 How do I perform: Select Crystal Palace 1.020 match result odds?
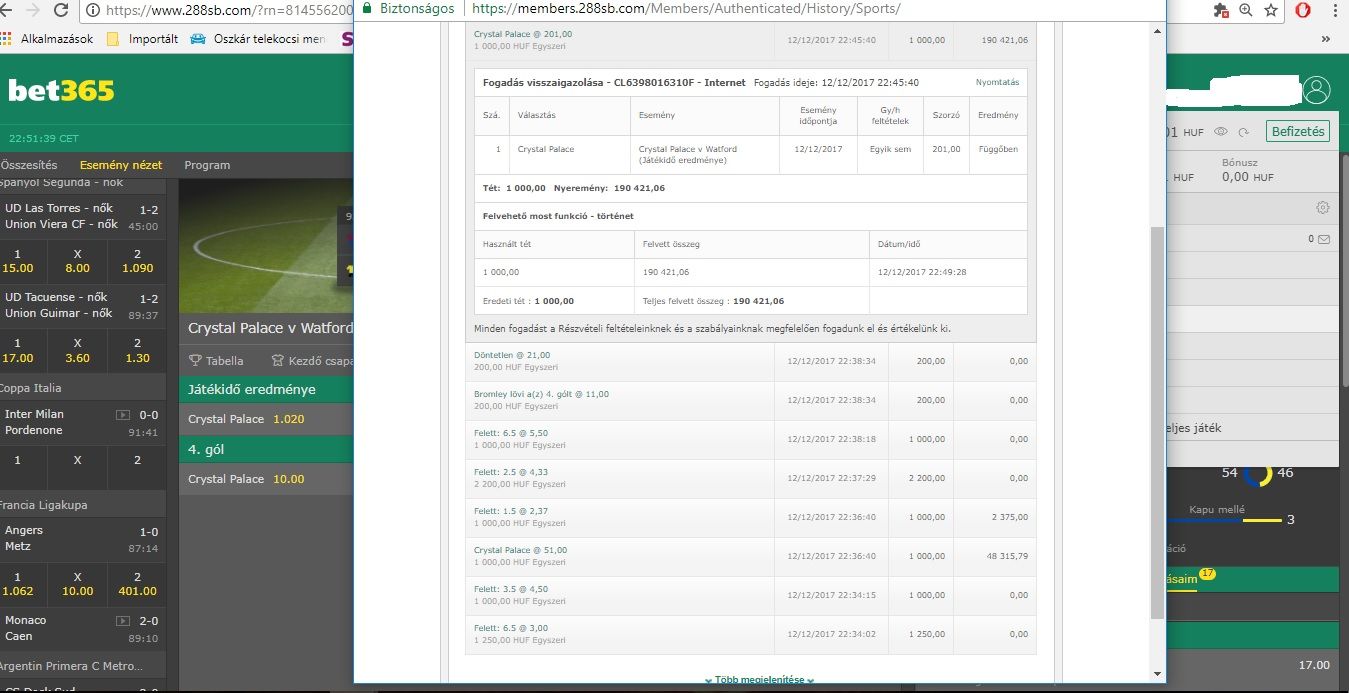click(x=266, y=419)
